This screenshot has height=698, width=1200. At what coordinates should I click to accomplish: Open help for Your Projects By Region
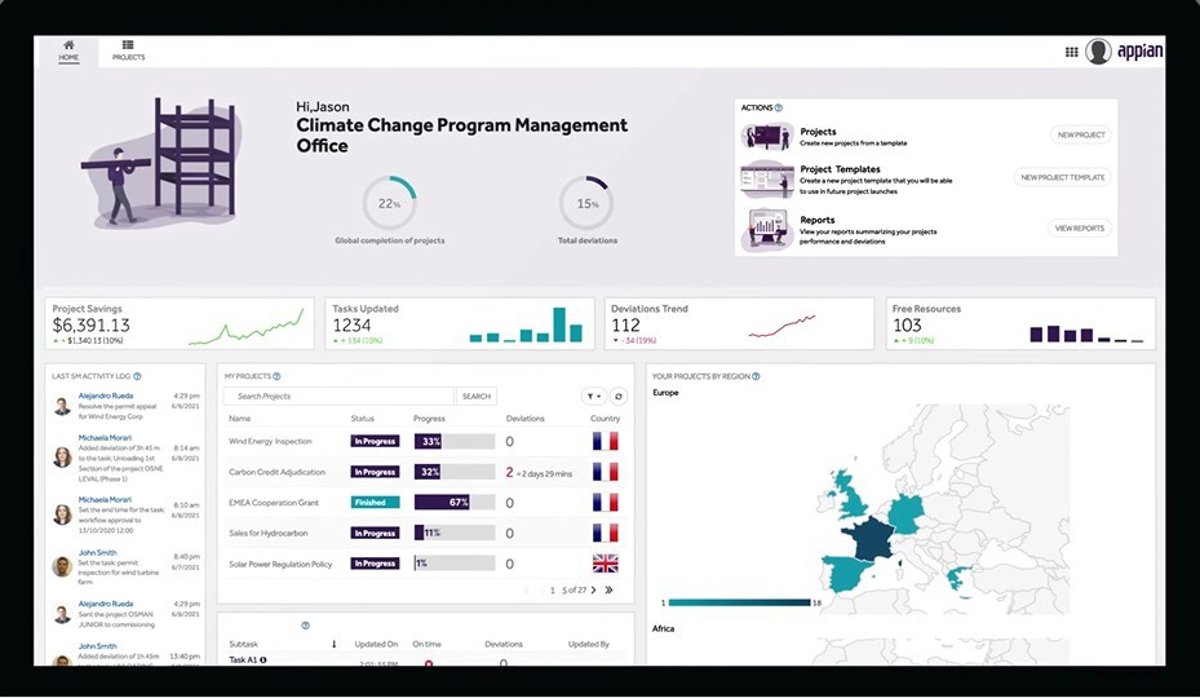pyautogui.click(x=756, y=377)
